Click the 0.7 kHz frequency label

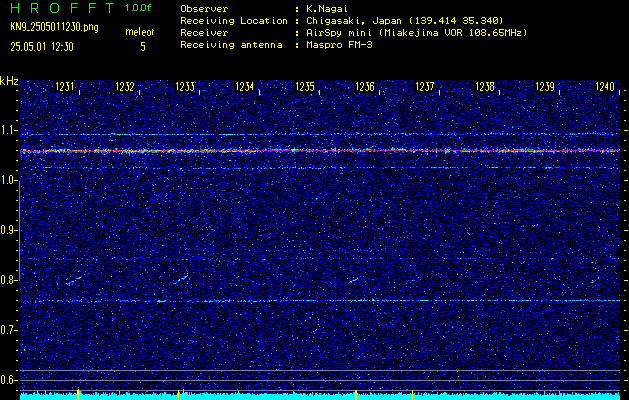pos(8,330)
